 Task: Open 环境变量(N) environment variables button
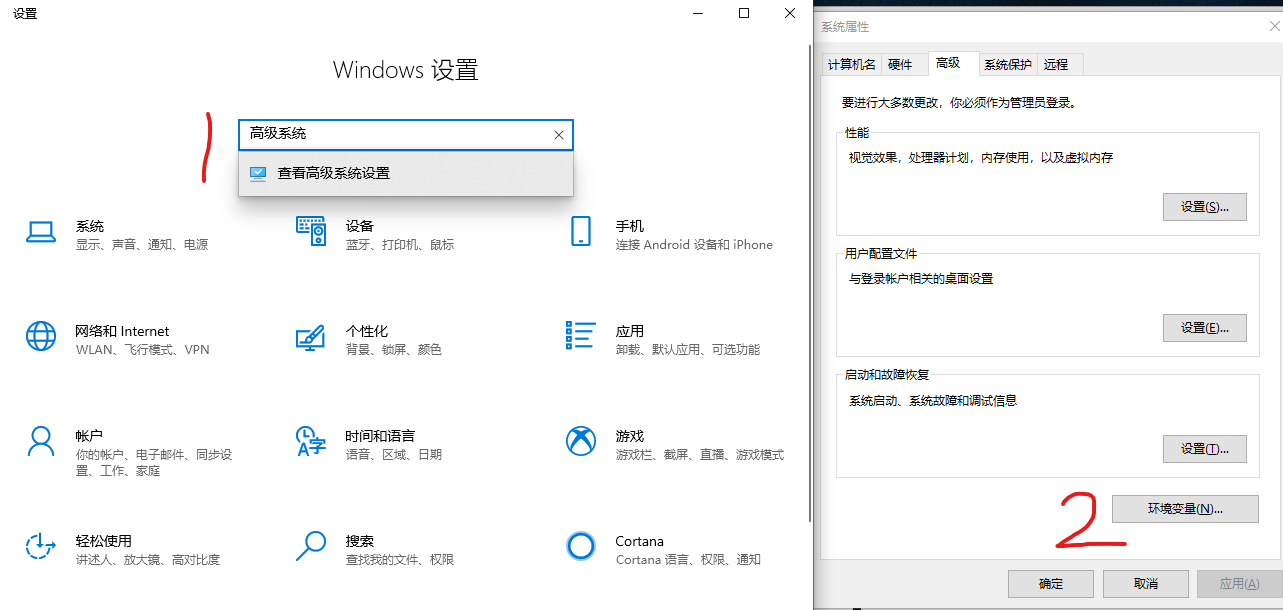pyautogui.click(x=1185, y=508)
